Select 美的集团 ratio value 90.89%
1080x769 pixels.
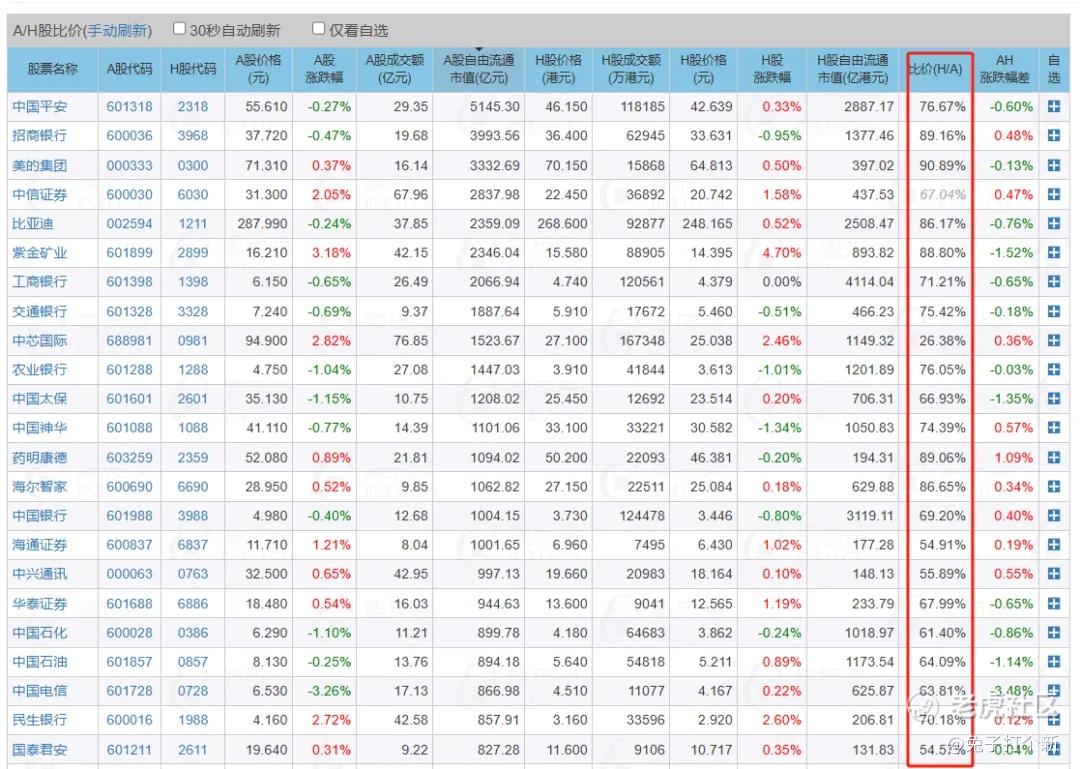click(x=942, y=165)
